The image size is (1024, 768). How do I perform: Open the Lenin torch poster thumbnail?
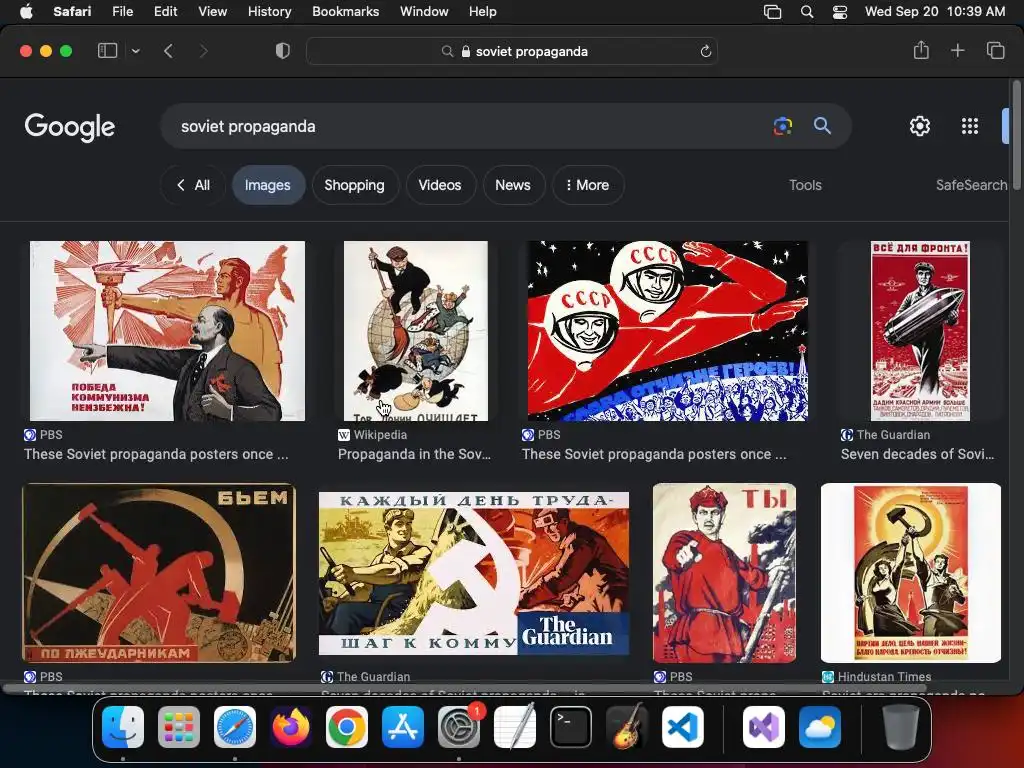pos(167,331)
